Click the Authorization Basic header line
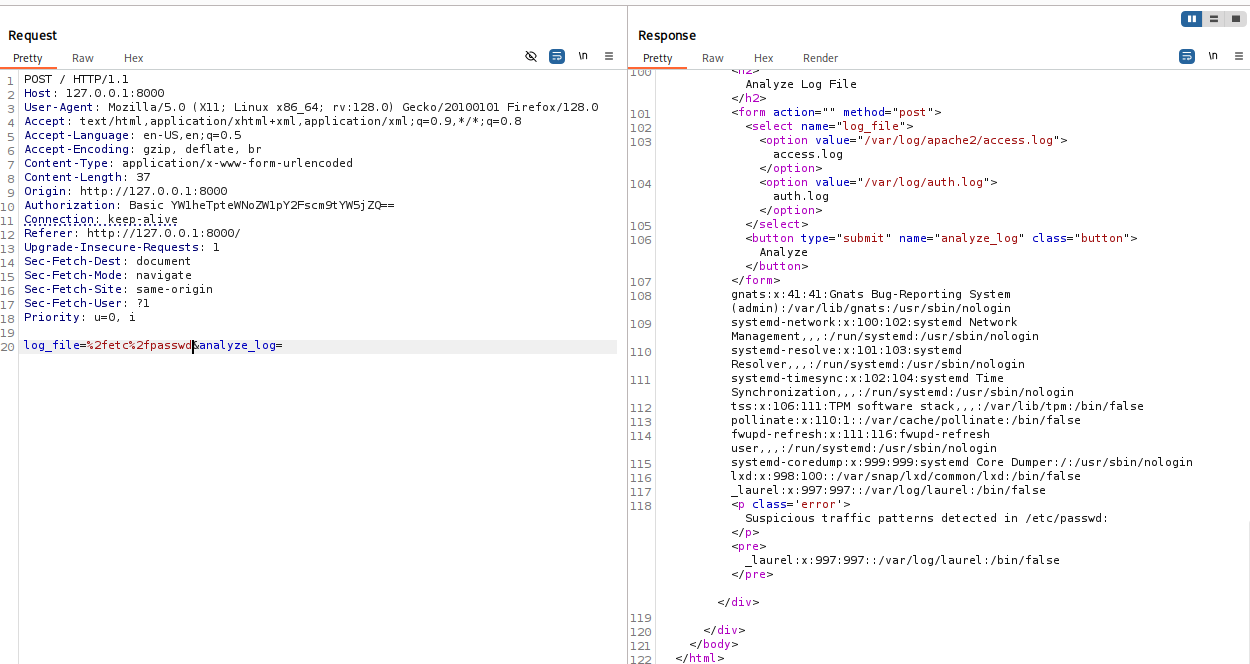 [209, 206]
